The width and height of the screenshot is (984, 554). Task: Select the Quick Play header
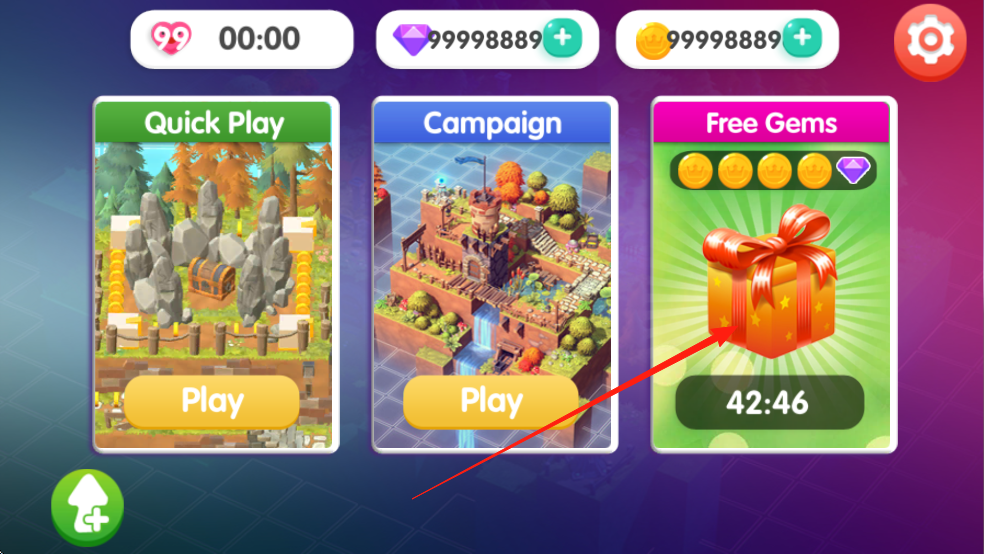point(213,122)
